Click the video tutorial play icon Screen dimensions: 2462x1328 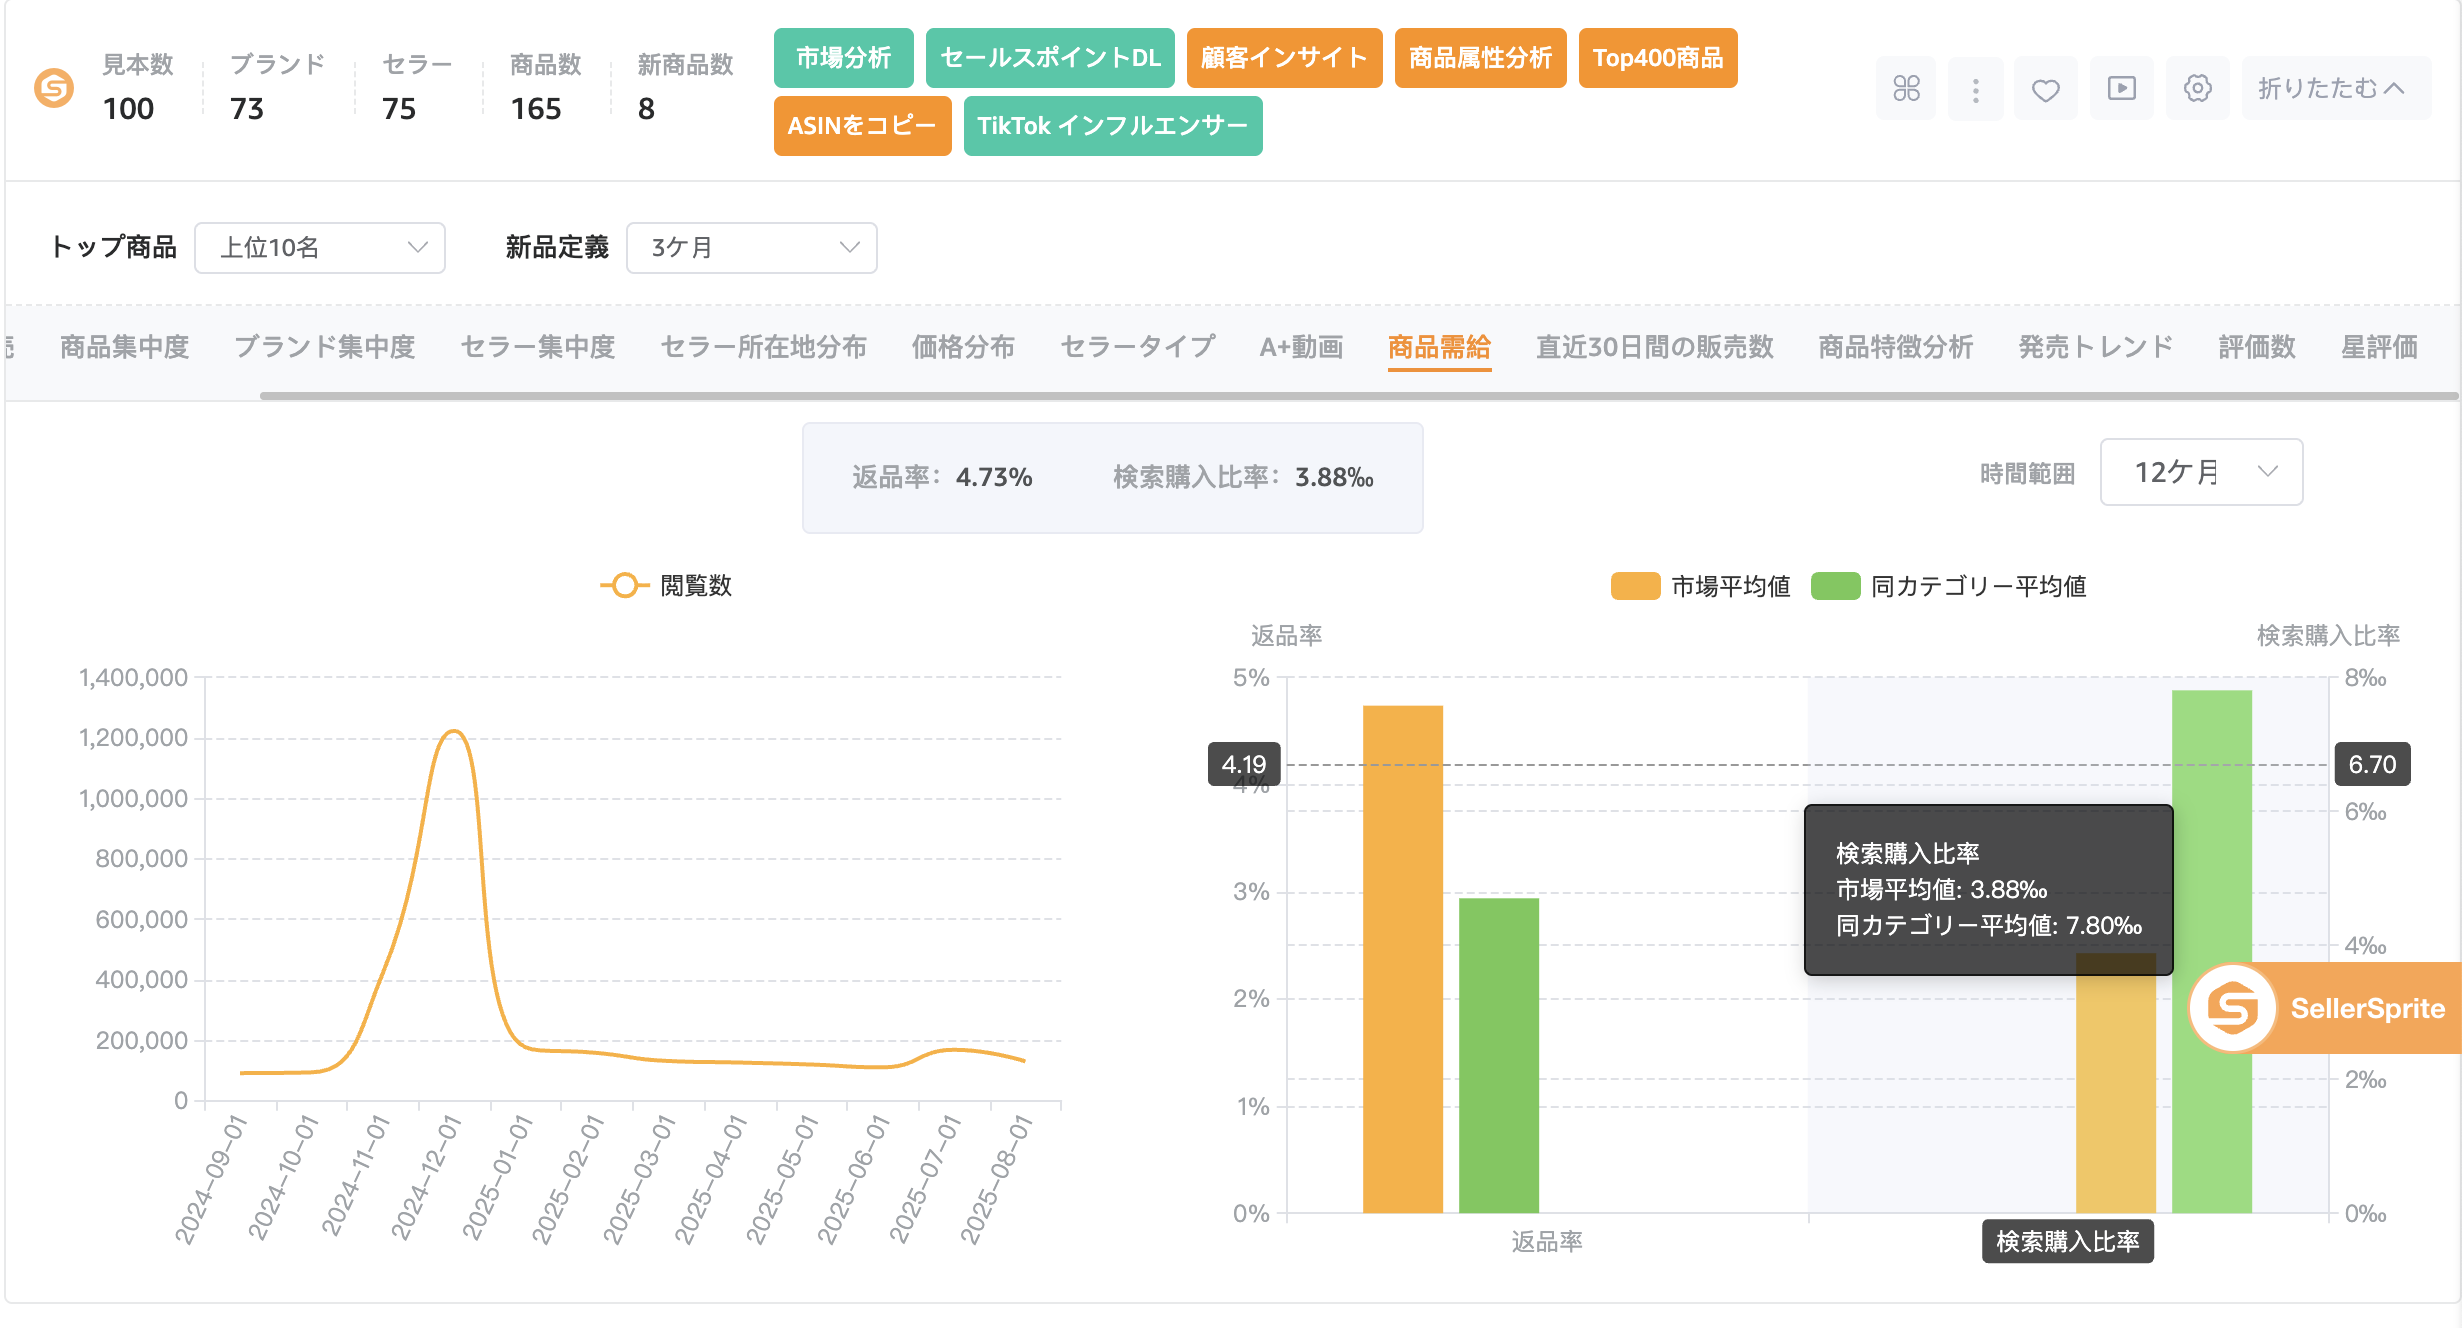[2121, 89]
